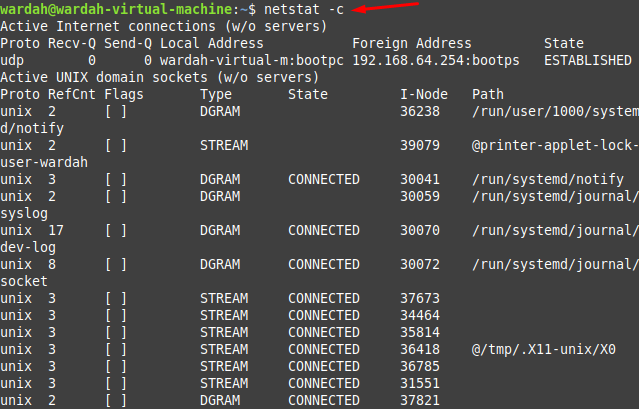Click the netstat -c command text

pos(304,9)
